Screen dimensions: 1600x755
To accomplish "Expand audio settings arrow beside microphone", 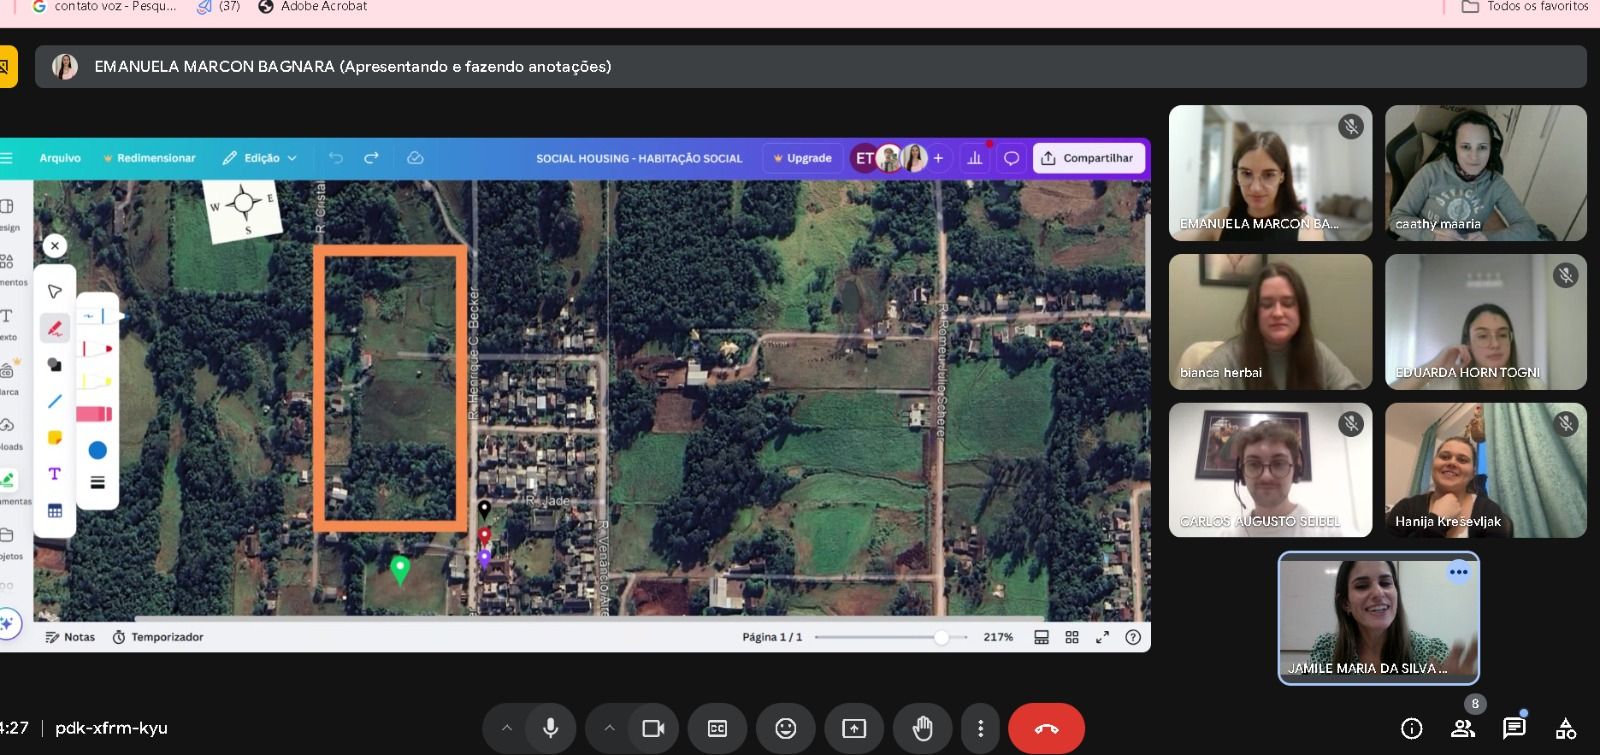I will [507, 728].
